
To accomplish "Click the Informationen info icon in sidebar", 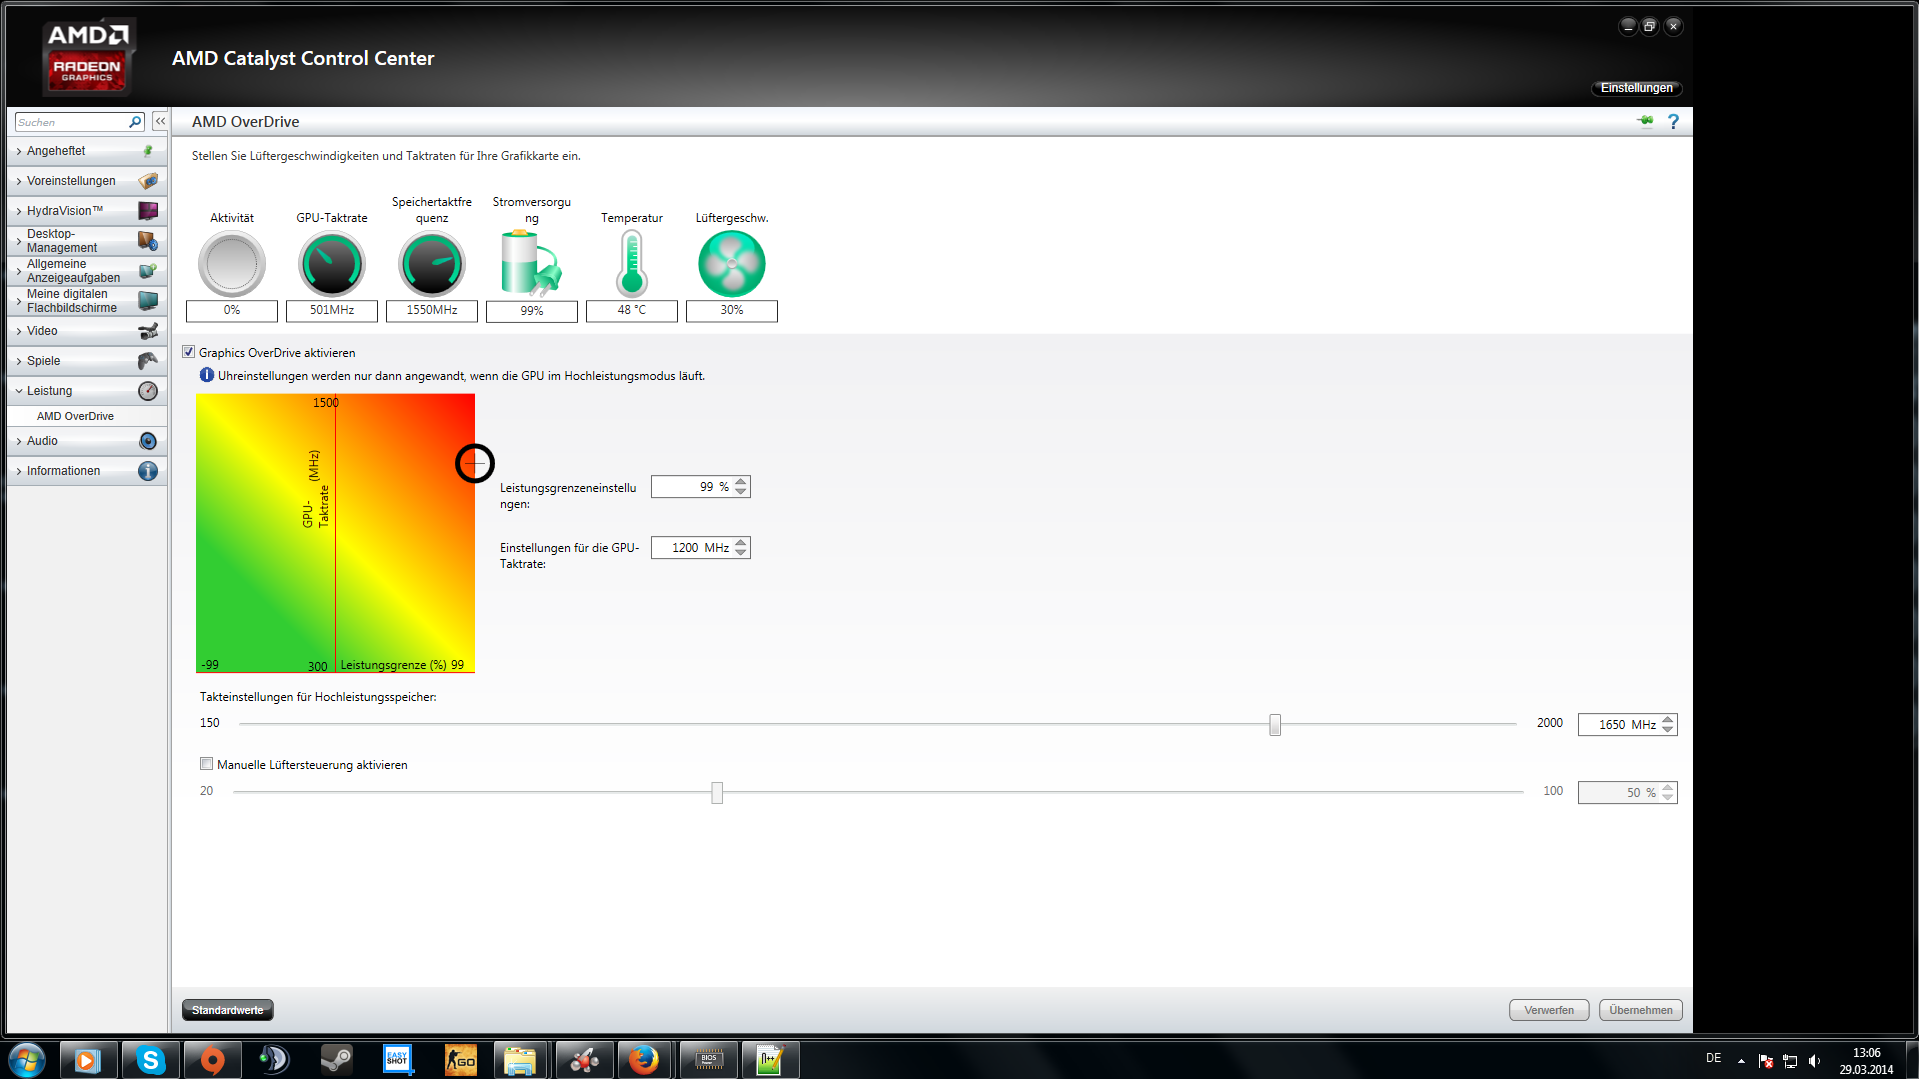I will click(x=148, y=471).
